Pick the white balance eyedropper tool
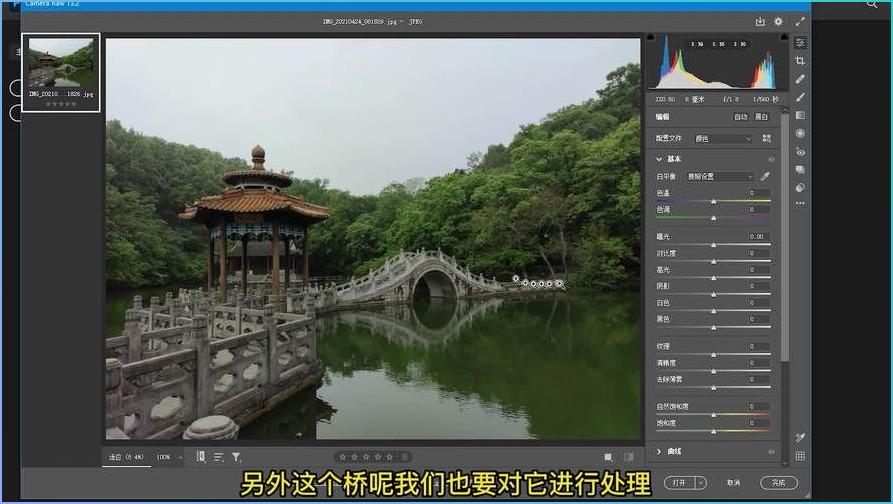The width and height of the screenshot is (893, 504). [765, 177]
